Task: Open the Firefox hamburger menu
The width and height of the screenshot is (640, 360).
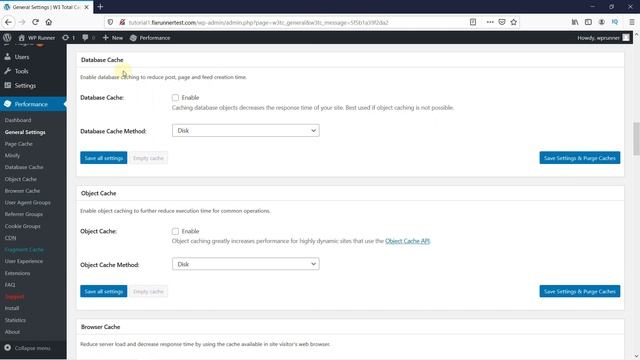Action: [x=631, y=22]
